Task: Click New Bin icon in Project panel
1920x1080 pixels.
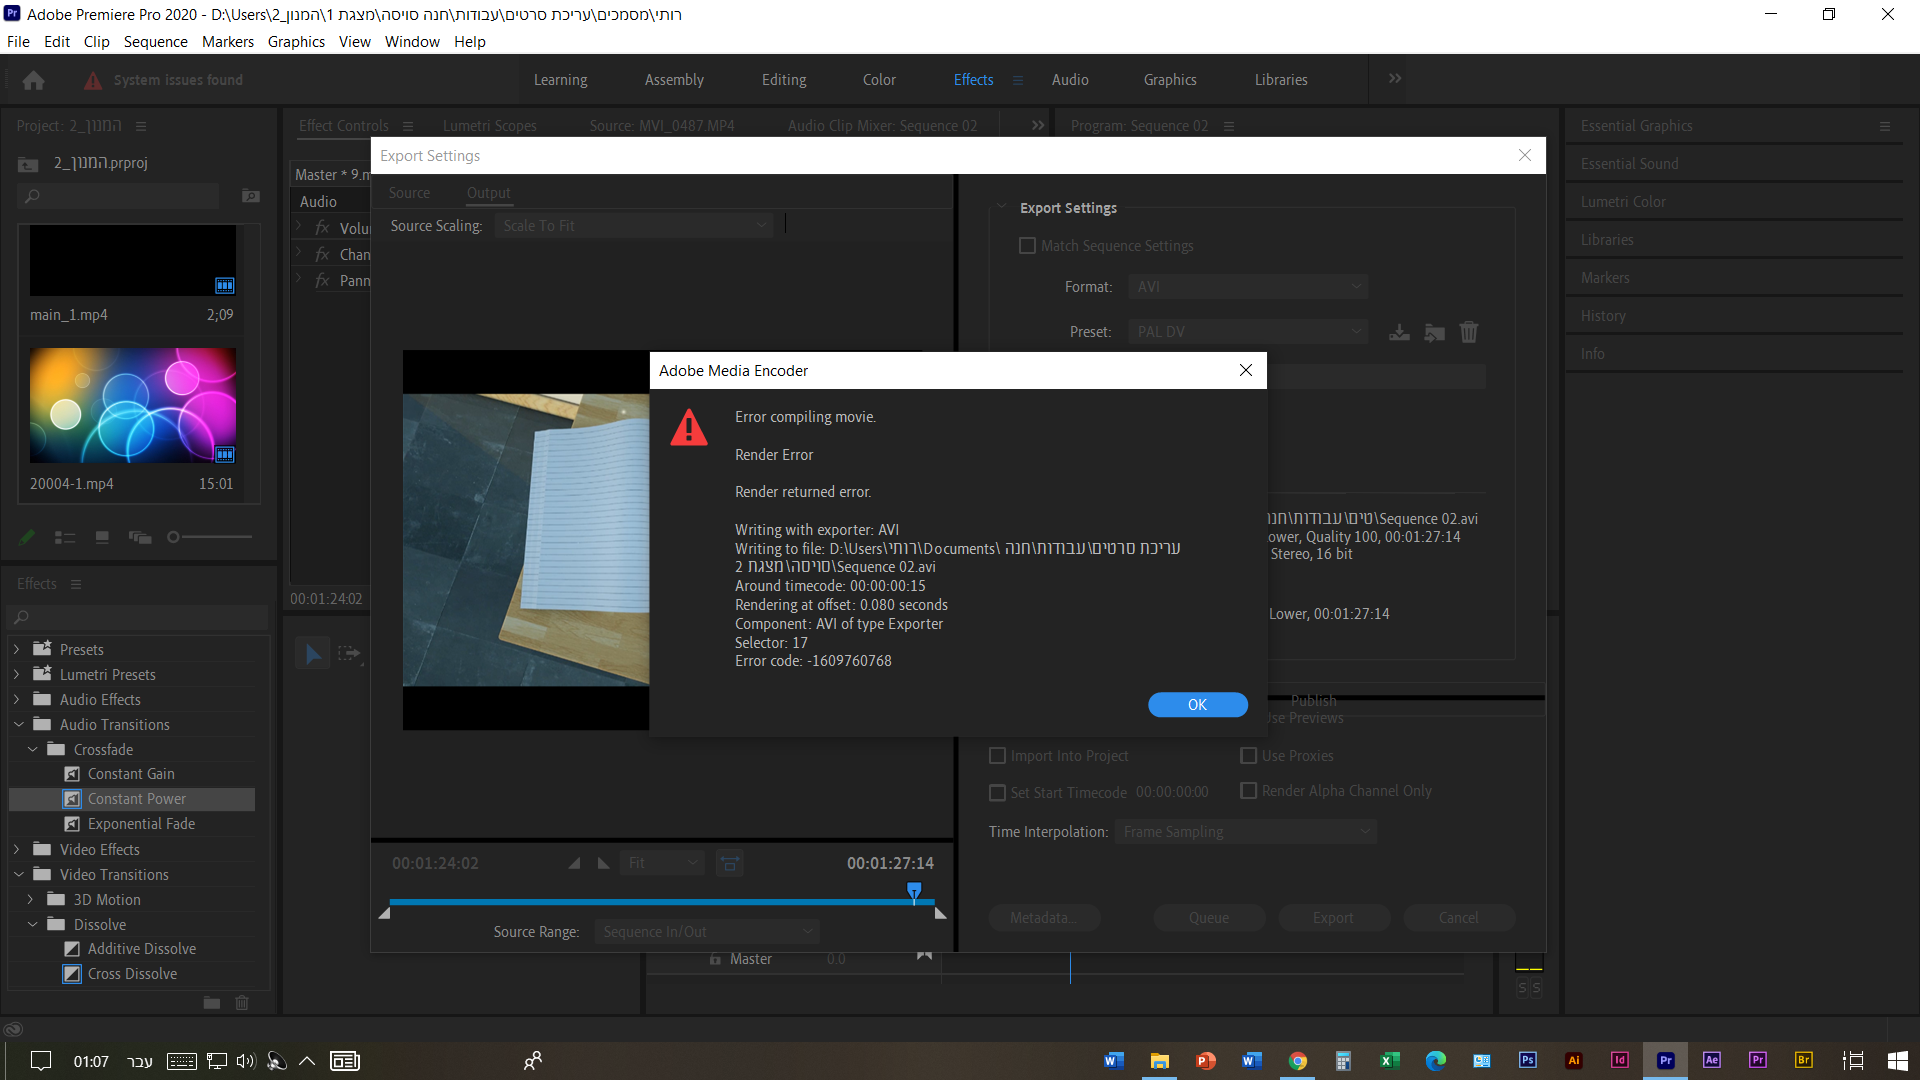Action: (x=251, y=196)
